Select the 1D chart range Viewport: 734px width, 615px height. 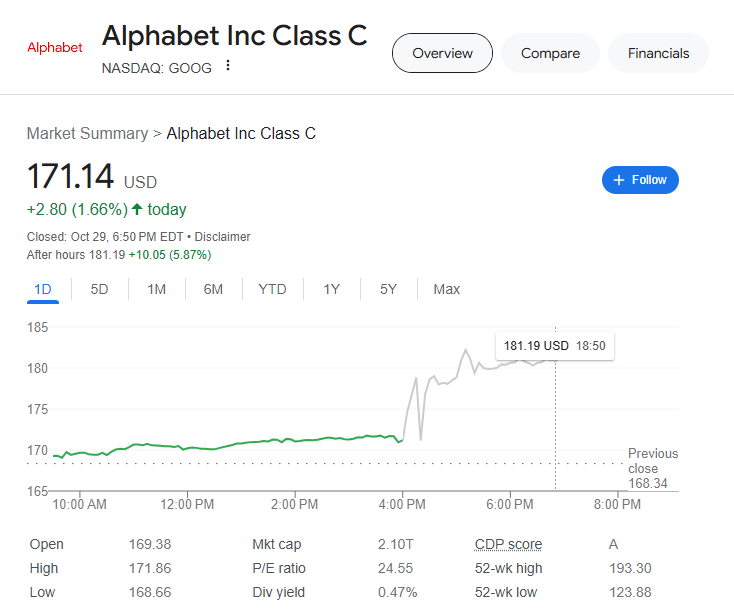click(x=43, y=289)
